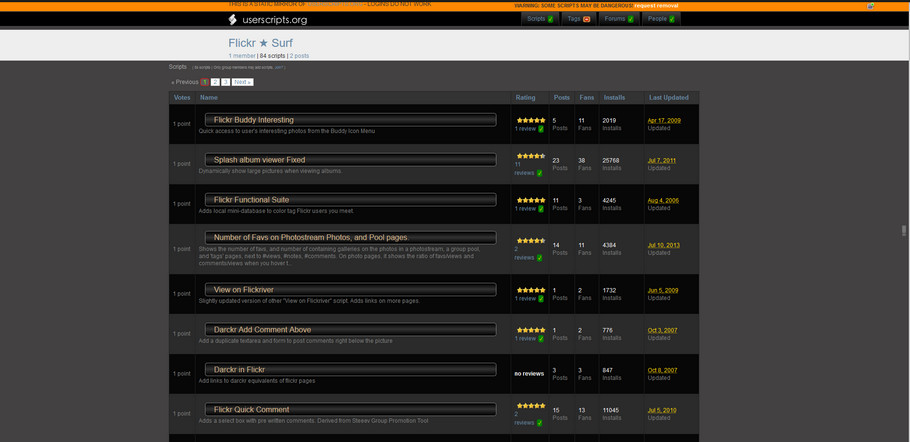Click the page scrollbar handle beside the table
The image size is (910, 442).
click(904, 230)
